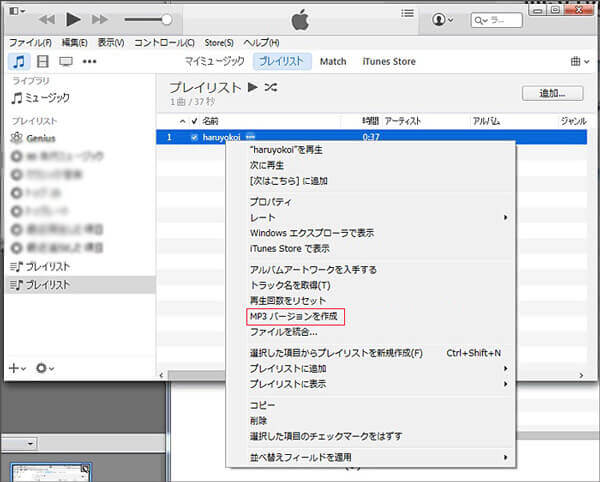Sort by the 名前 column header

(x=210, y=121)
